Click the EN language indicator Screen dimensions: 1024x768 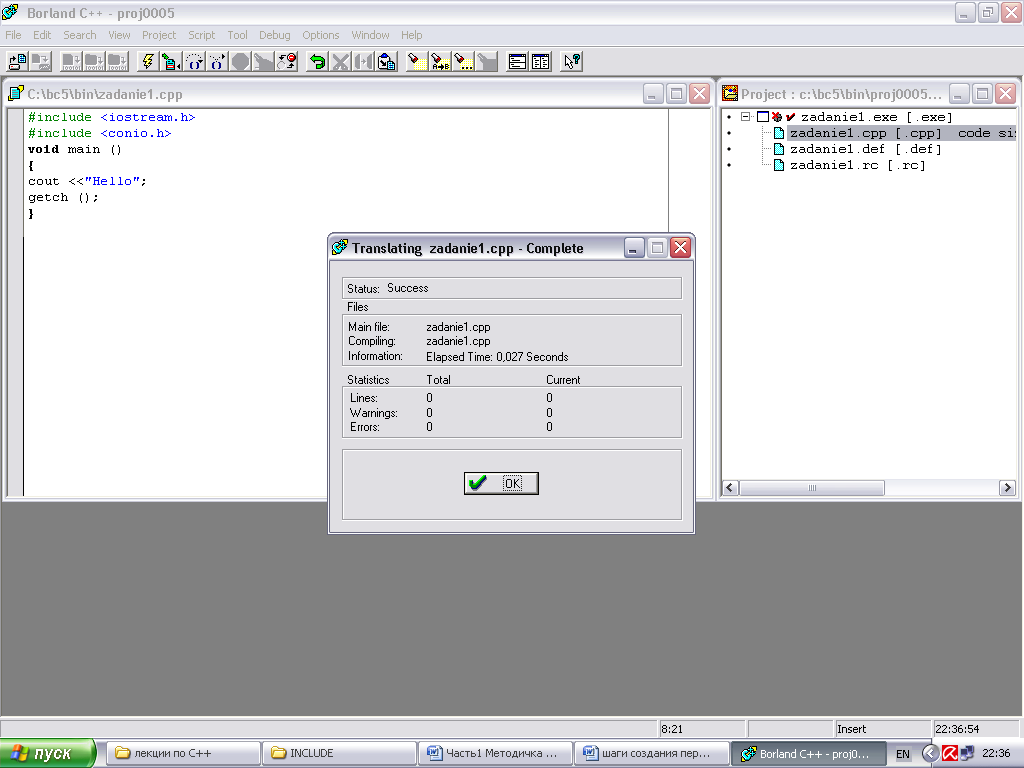(903, 754)
